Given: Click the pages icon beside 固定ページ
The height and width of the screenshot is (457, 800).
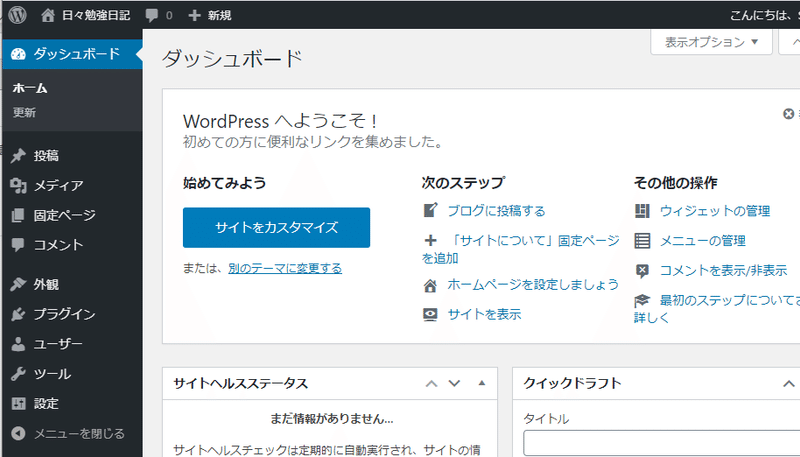Looking at the screenshot, I should click(18, 215).
